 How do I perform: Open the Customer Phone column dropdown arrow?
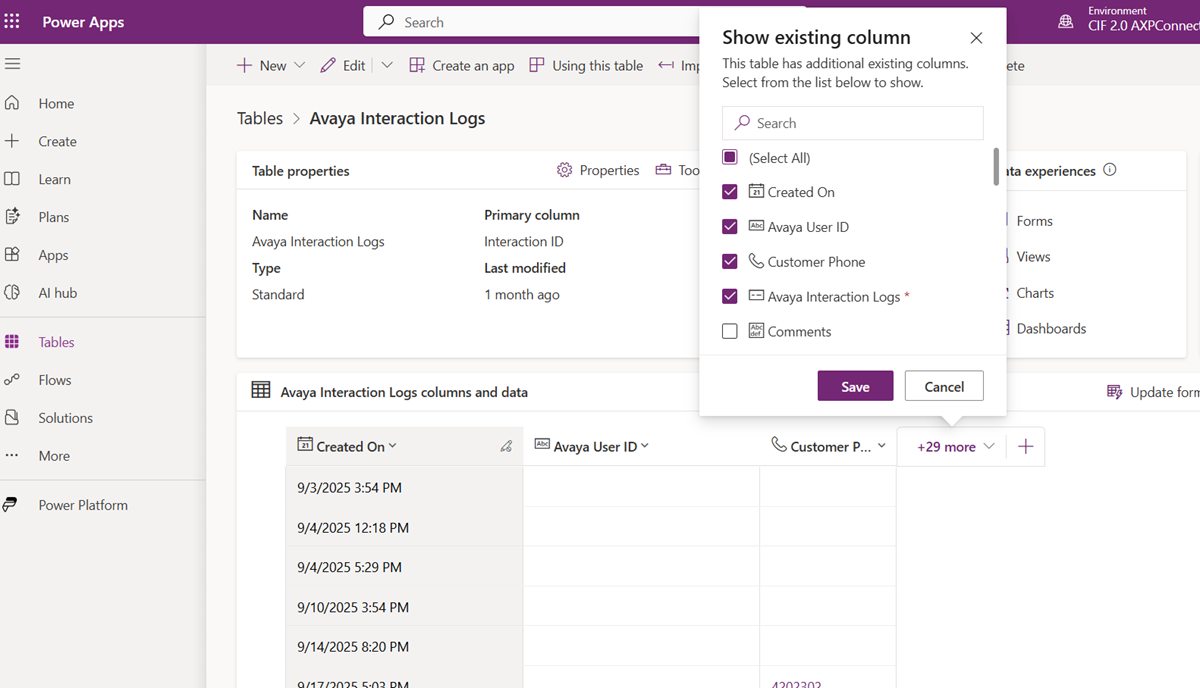(881, 446)
